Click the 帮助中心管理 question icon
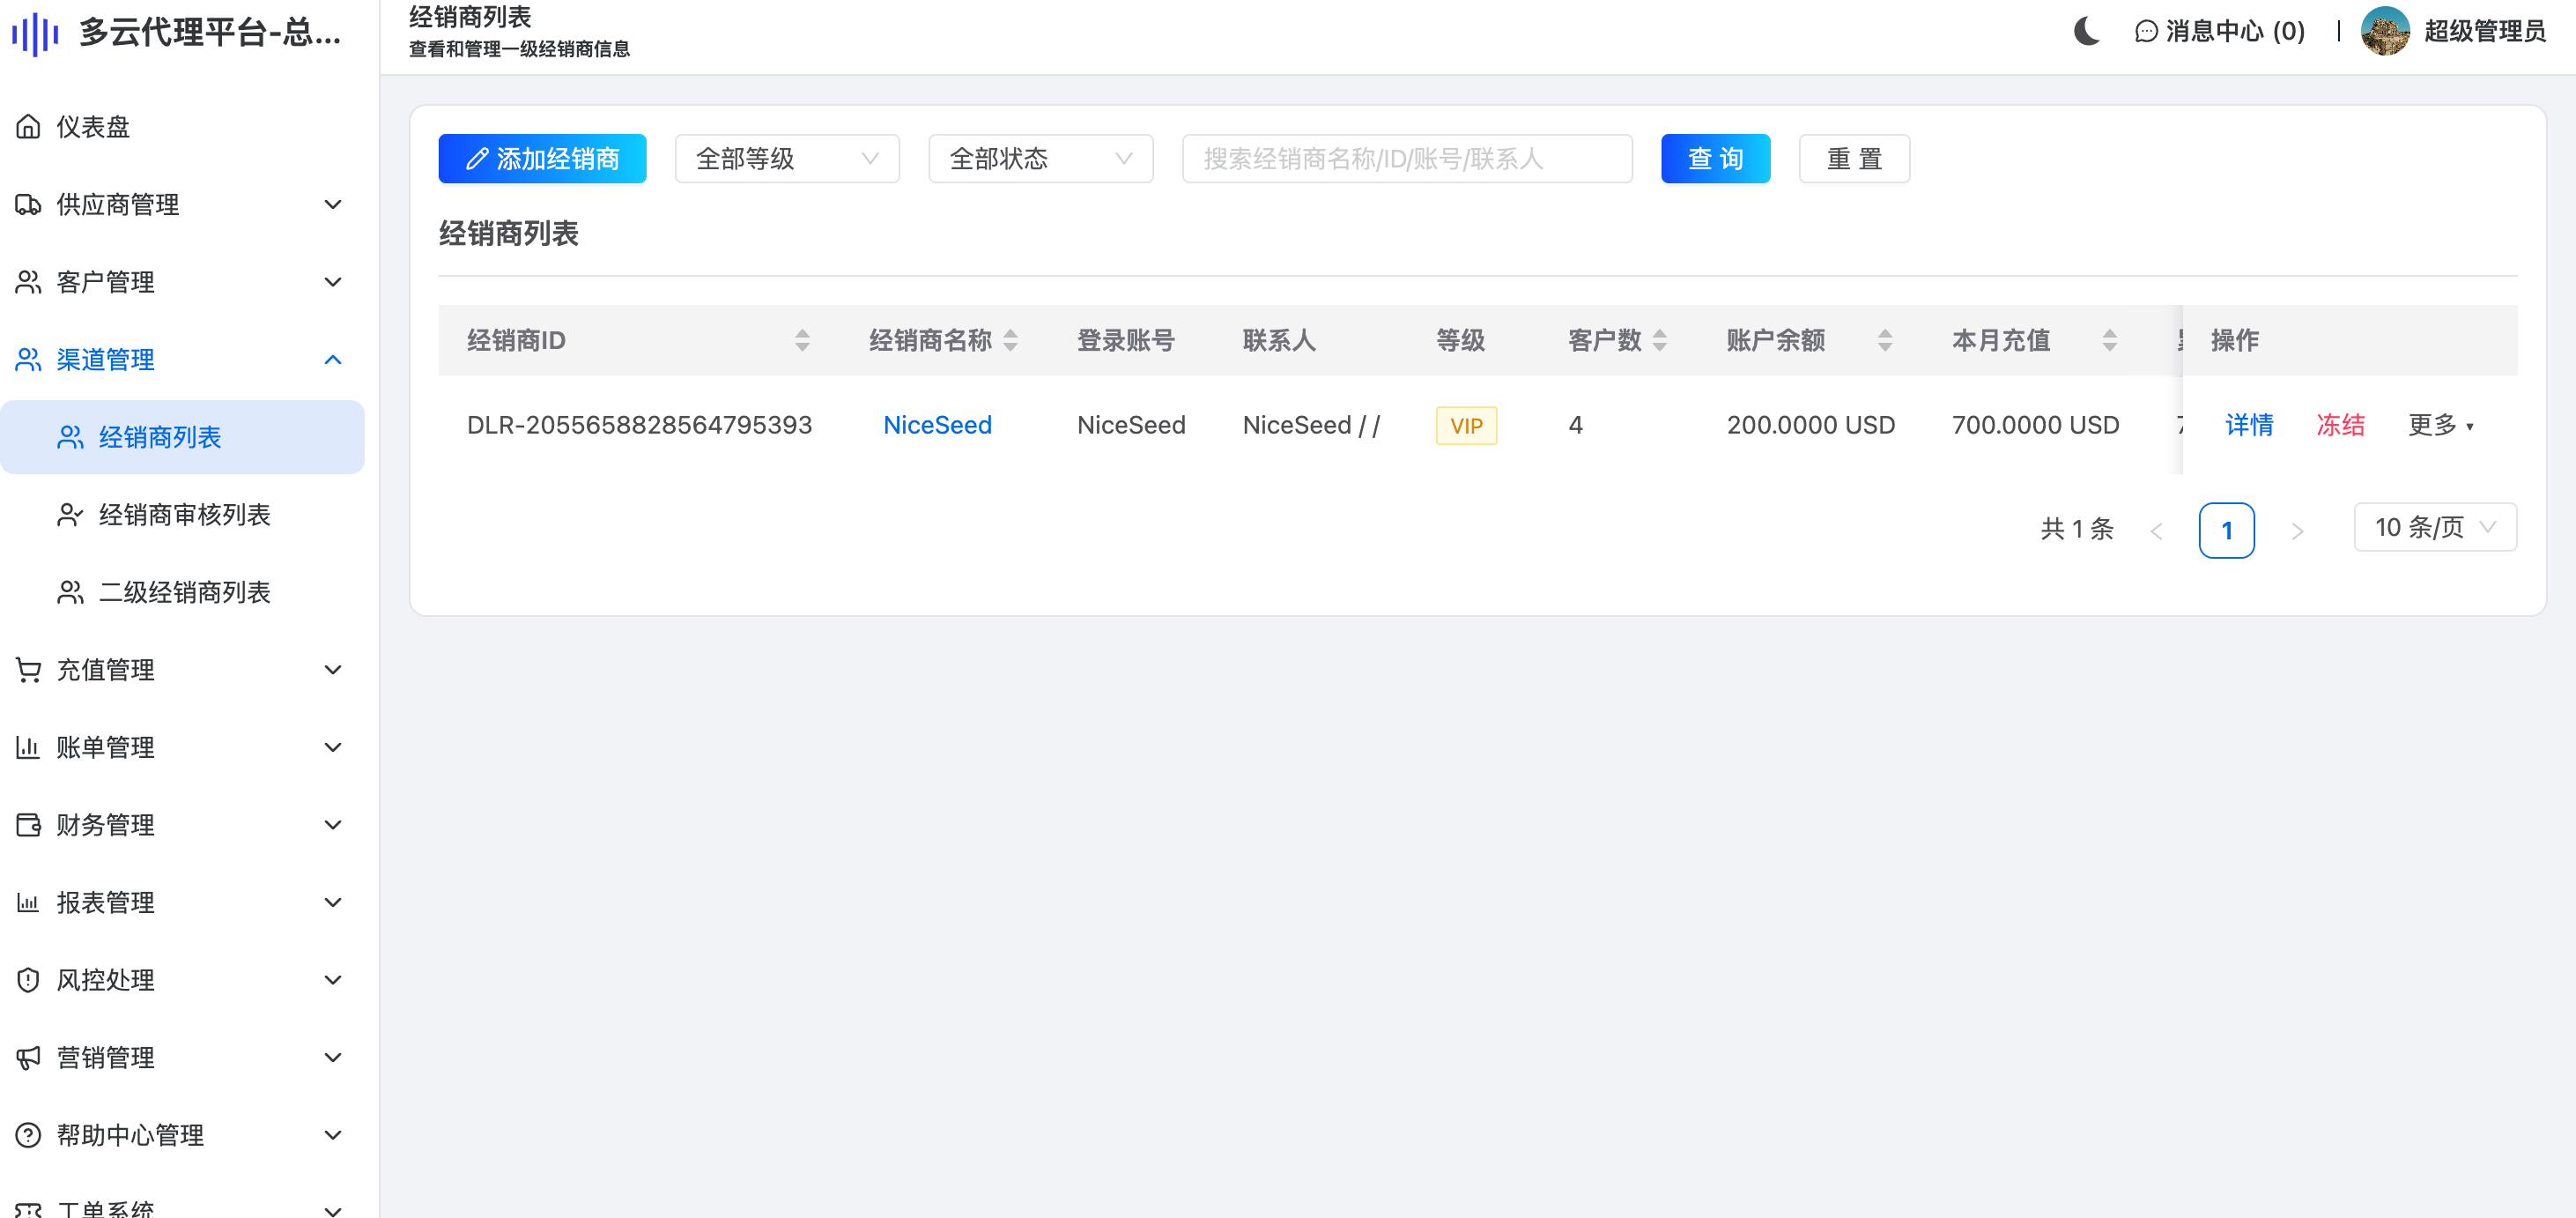 [28, 1135]
